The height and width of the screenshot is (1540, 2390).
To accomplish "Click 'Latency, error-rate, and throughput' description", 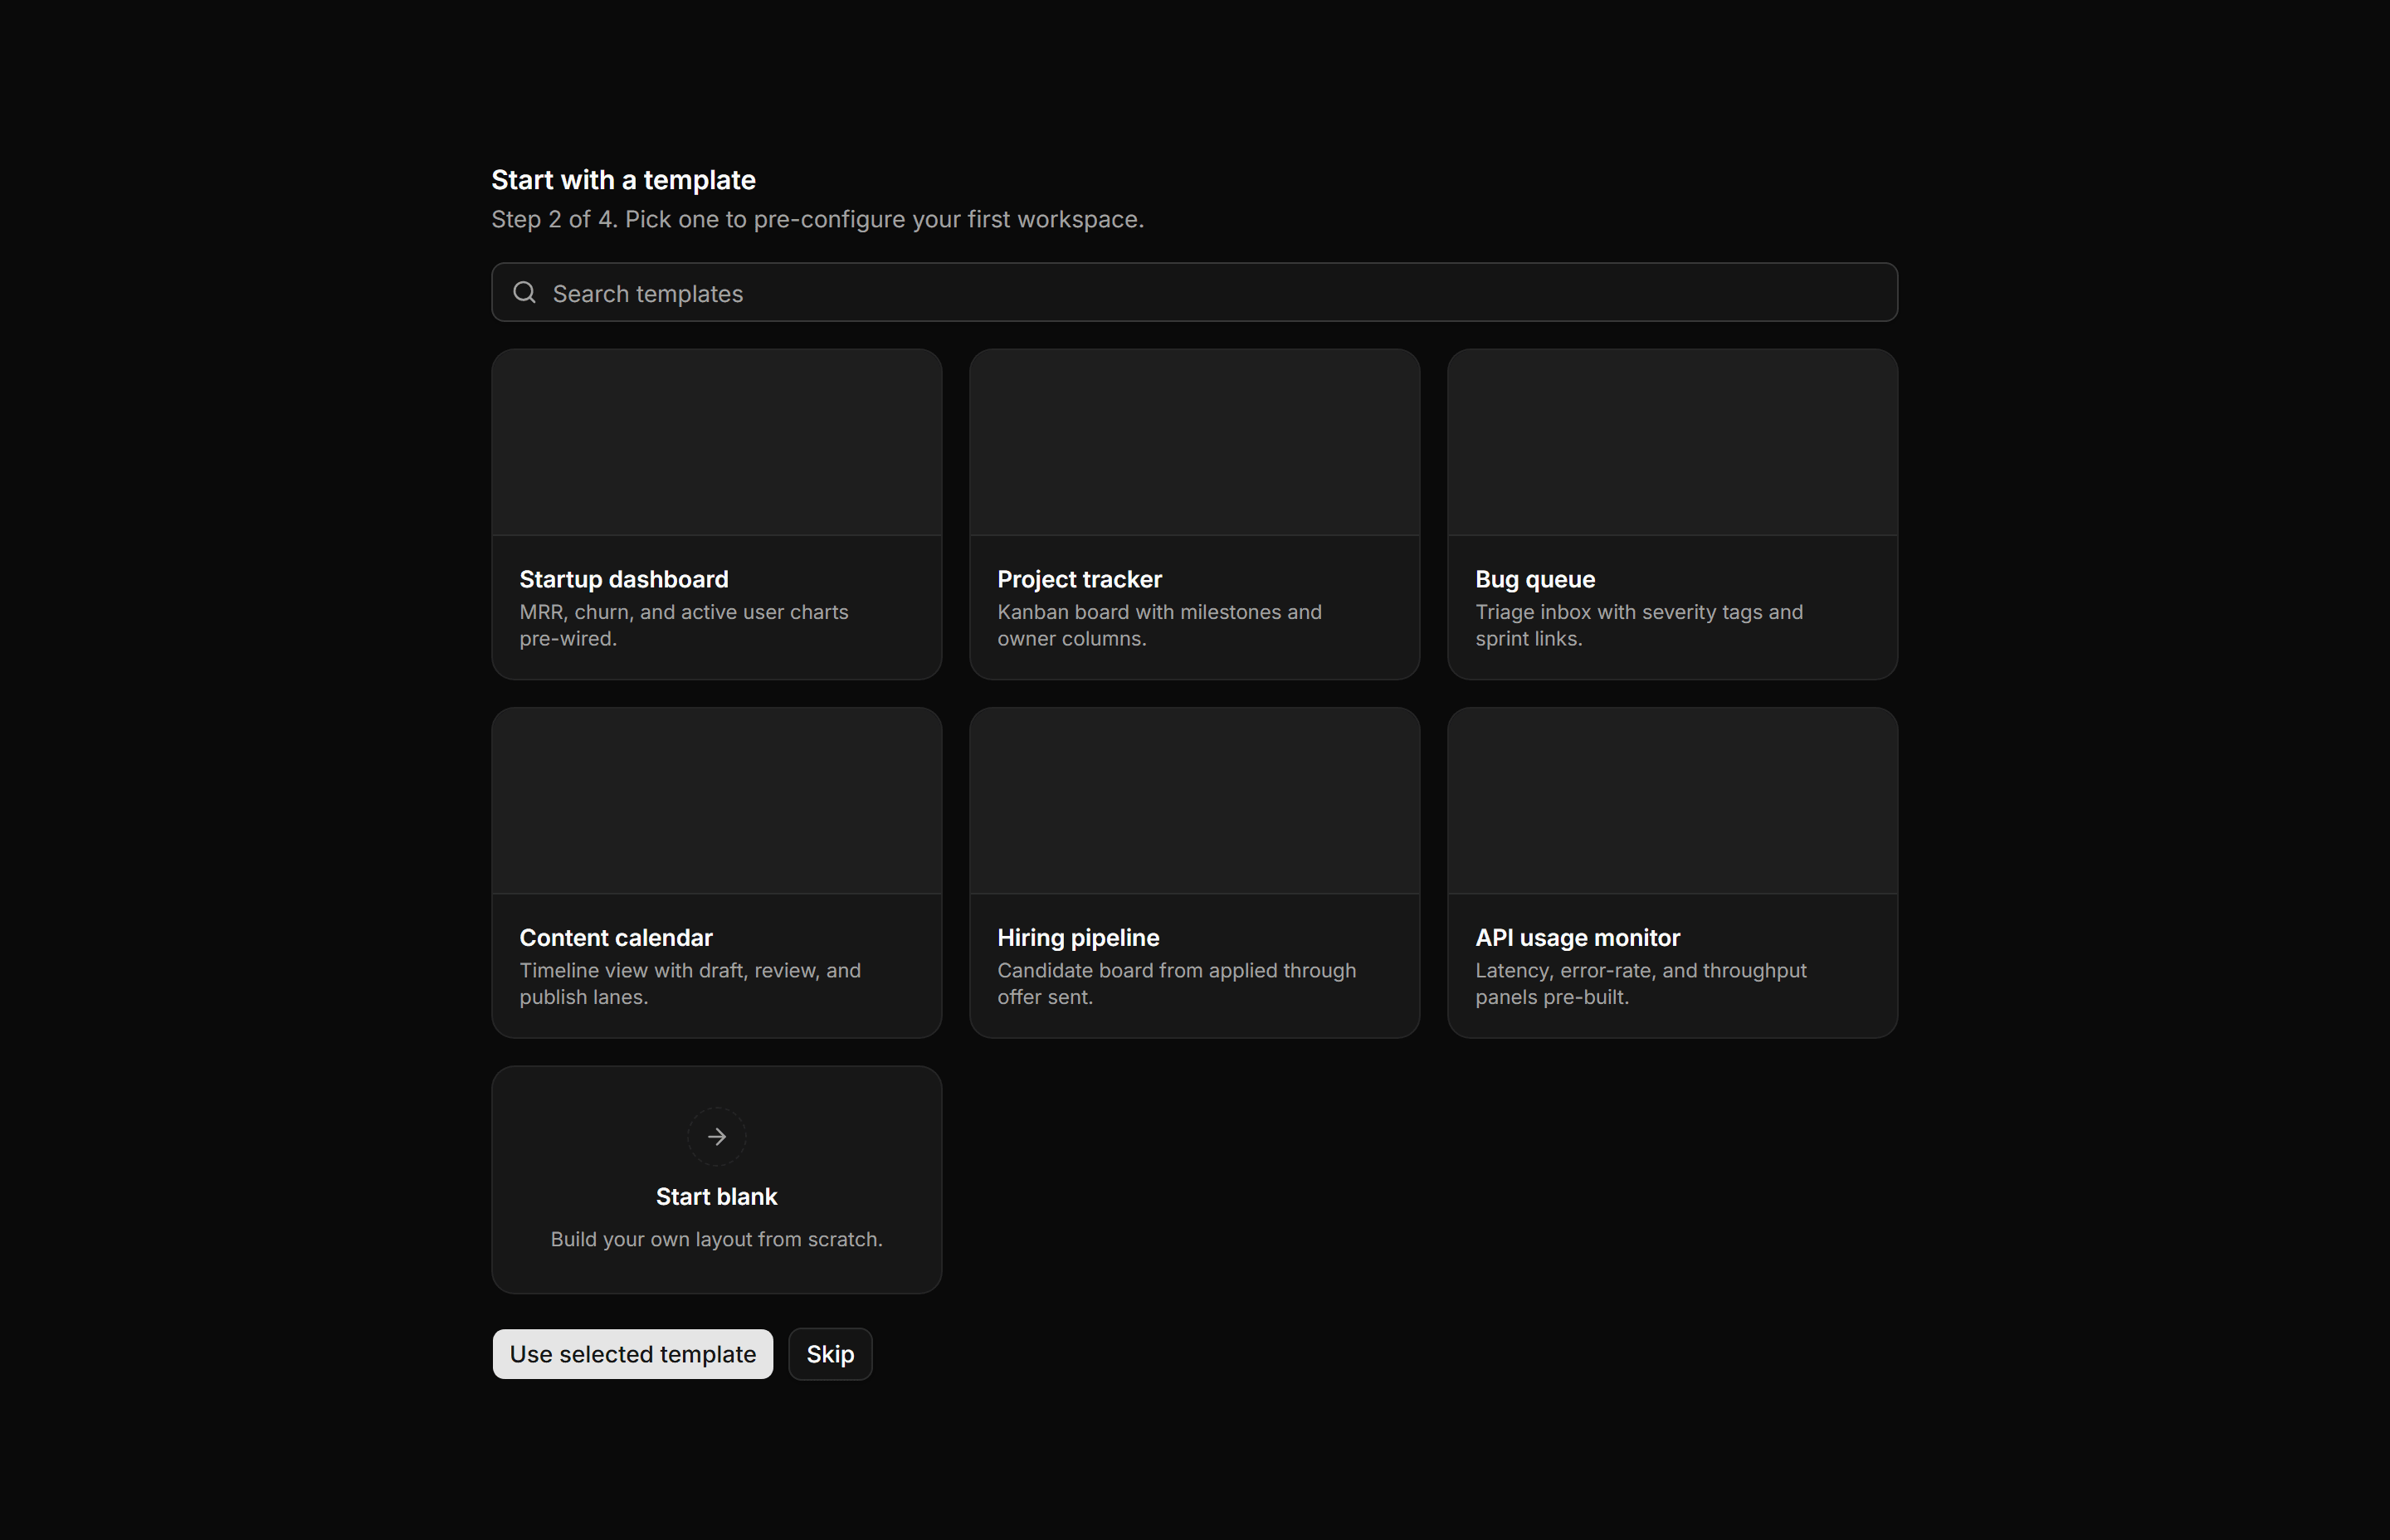I will (x=1641, y=983).
